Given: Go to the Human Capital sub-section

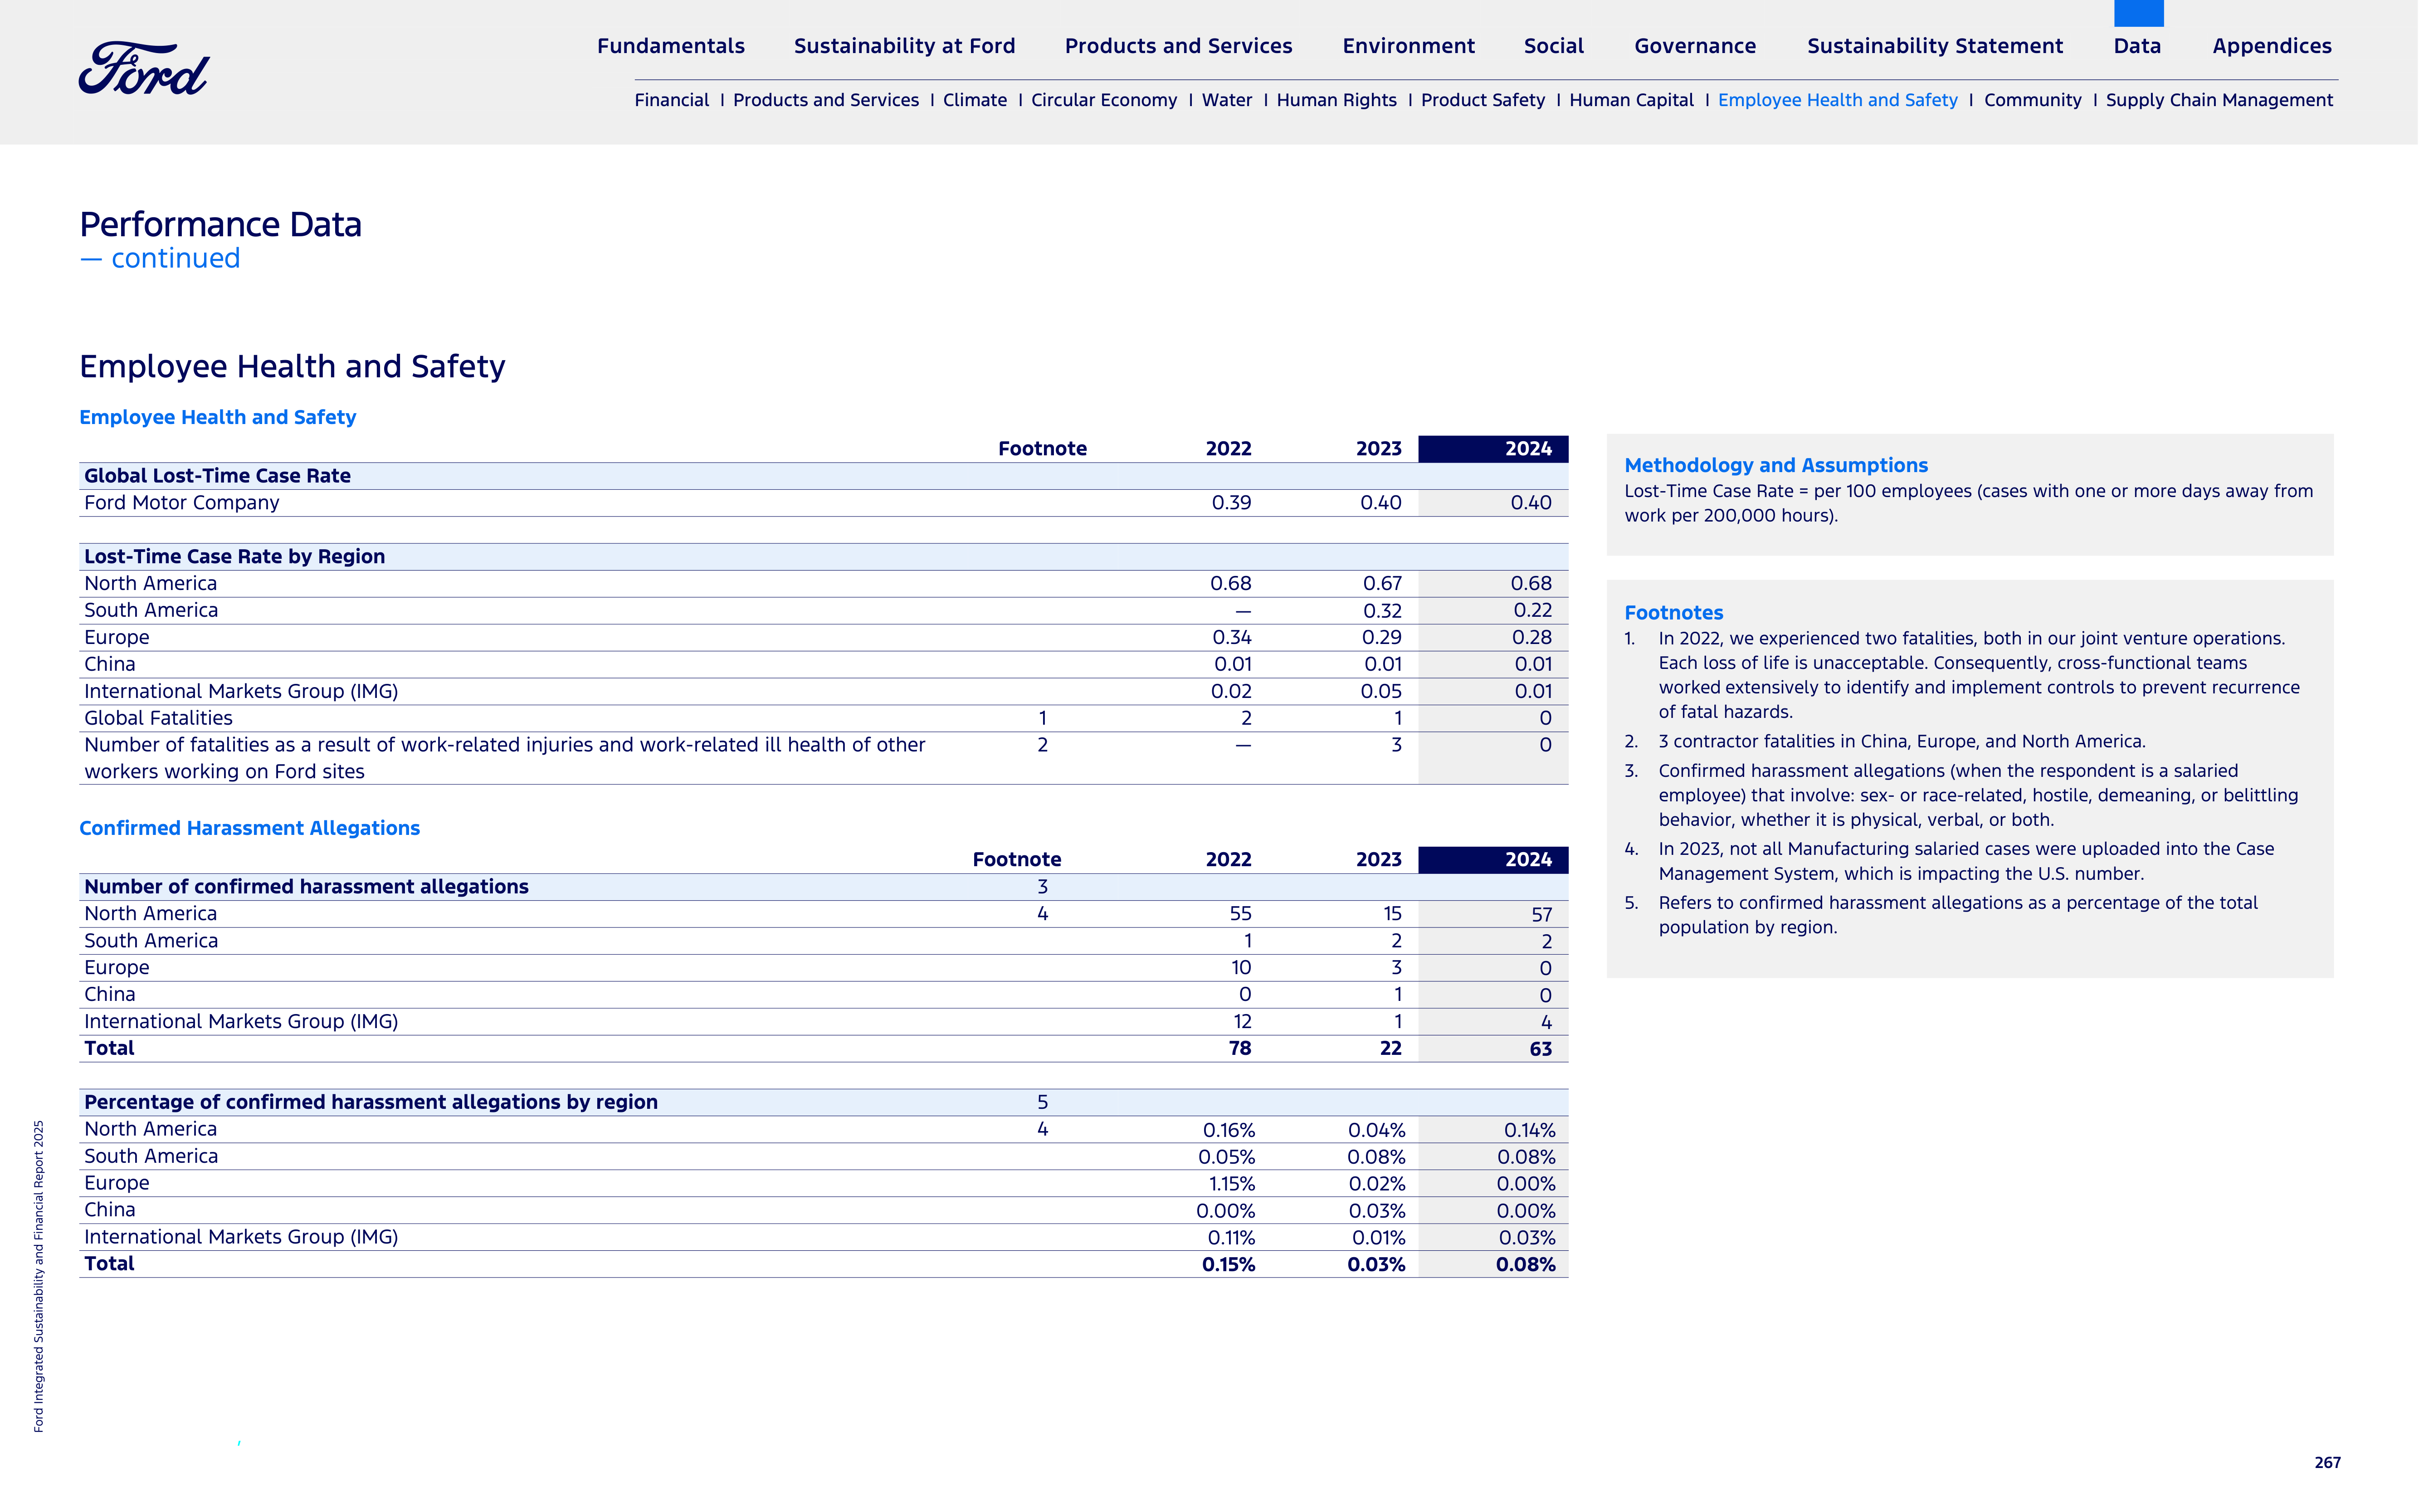Looking at the screenshot, I should click(x=1632, y=100).
